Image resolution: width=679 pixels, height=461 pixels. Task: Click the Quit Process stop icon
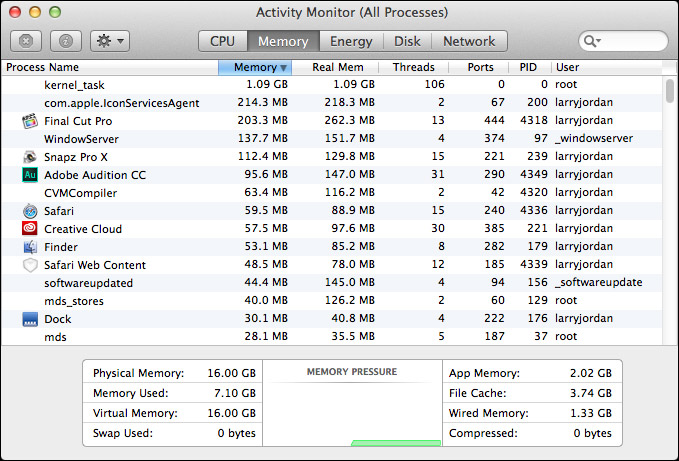pyautogui.click(x=26, y=41)
